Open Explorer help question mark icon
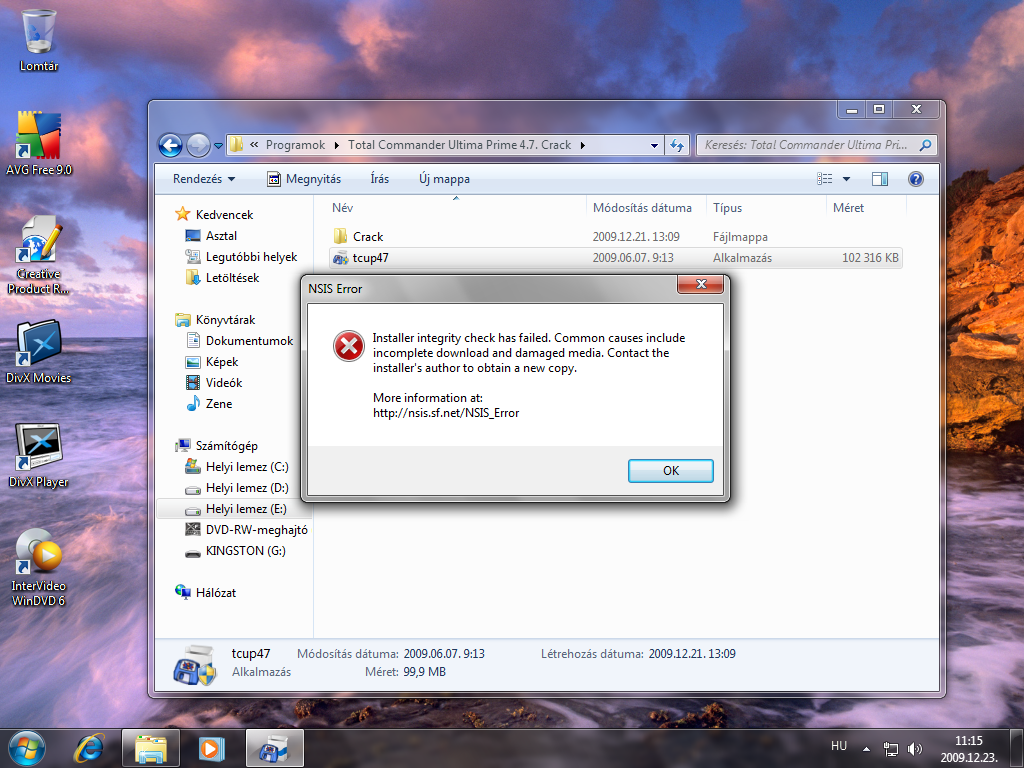Screen dimensions: 1024x768 pos(916,179)
